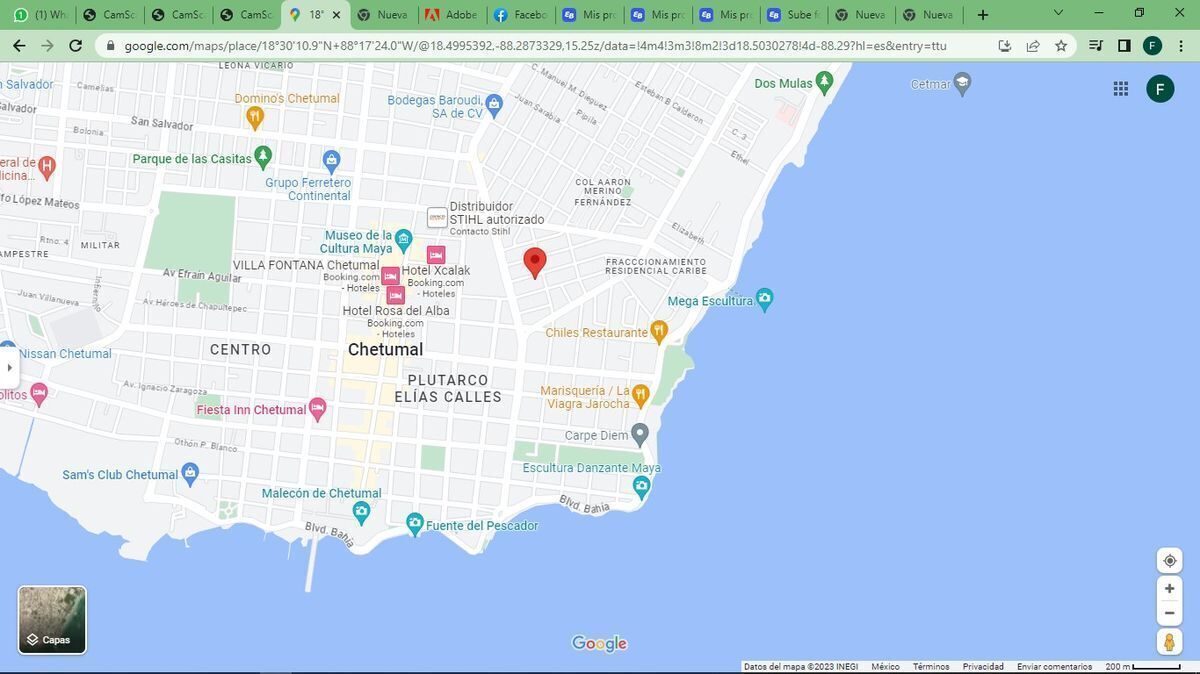This screenshot has width=1200, height=674.
Task: Open the tab search chevron in title bar
Action: (1060, 14)
